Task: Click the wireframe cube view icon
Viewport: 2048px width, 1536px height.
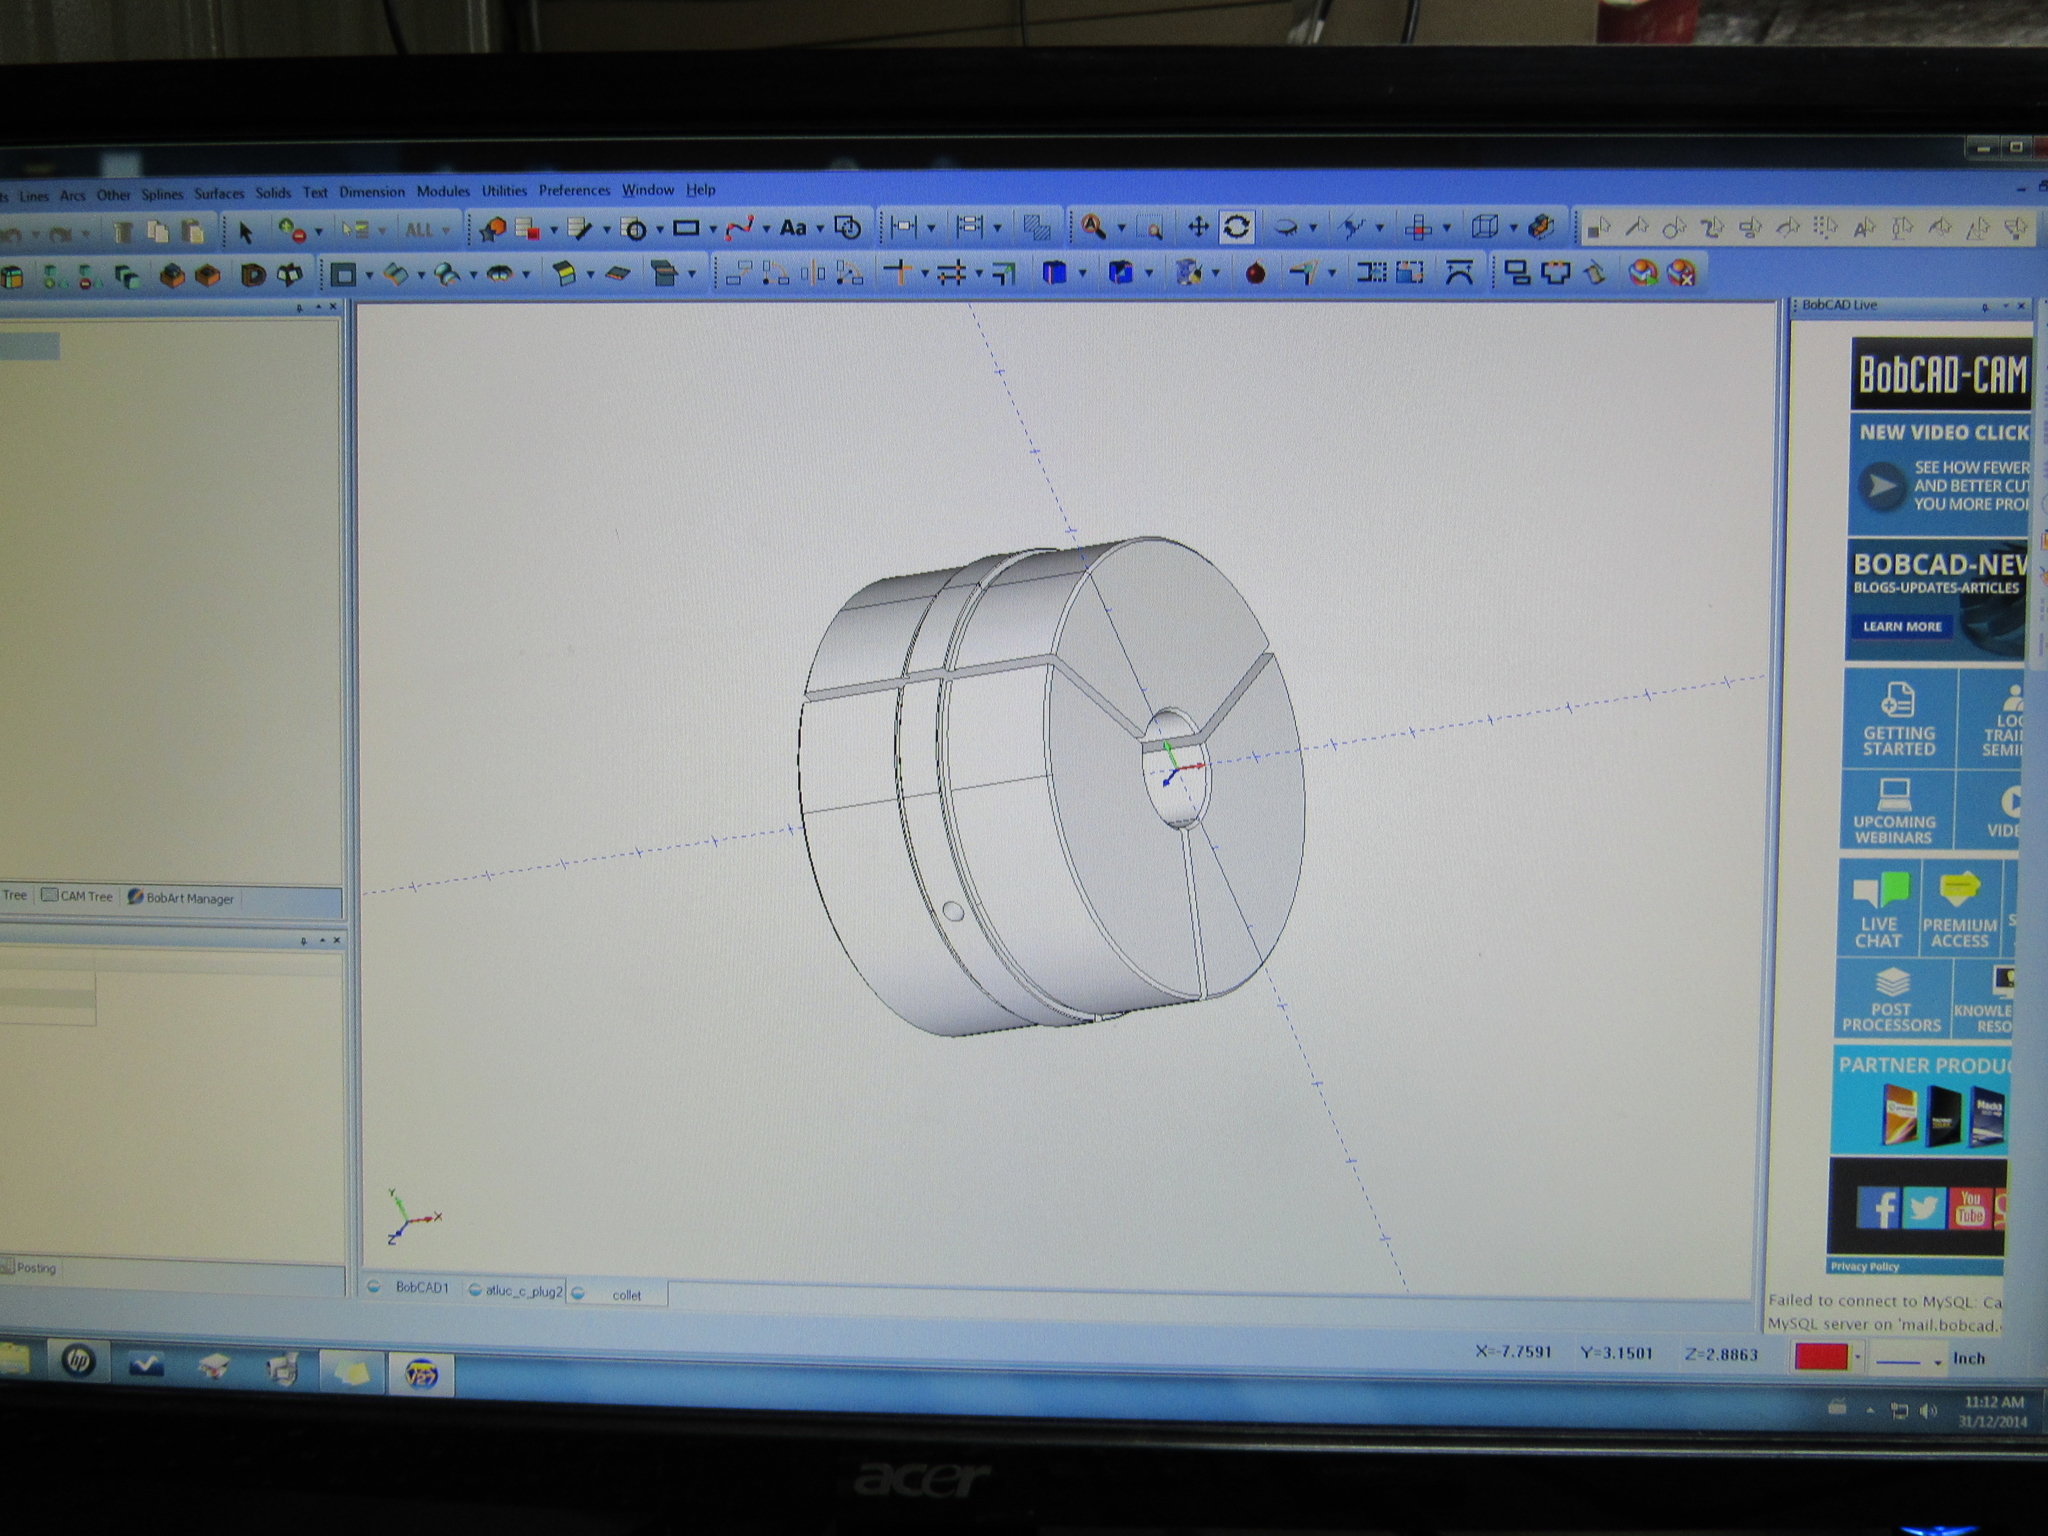Action: click(1485, 228)
